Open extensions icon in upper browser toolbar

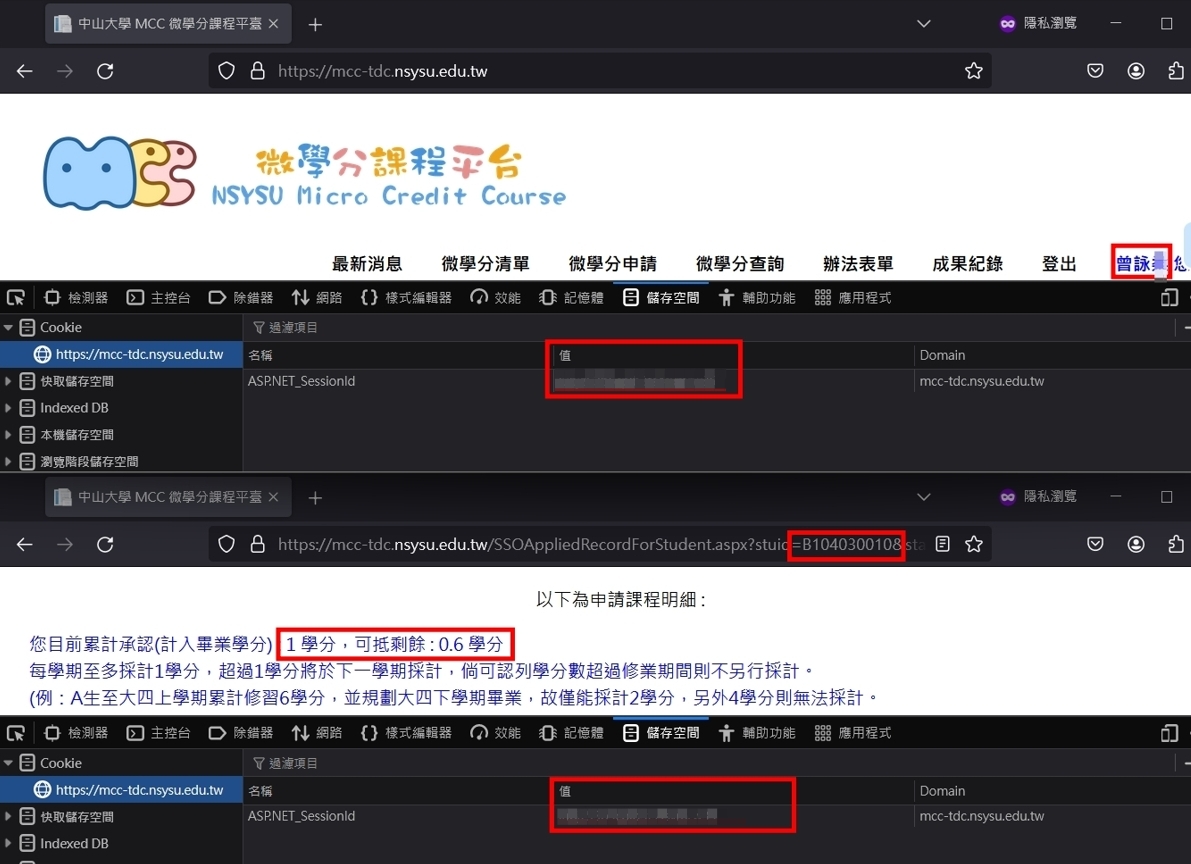[1176, 71]
